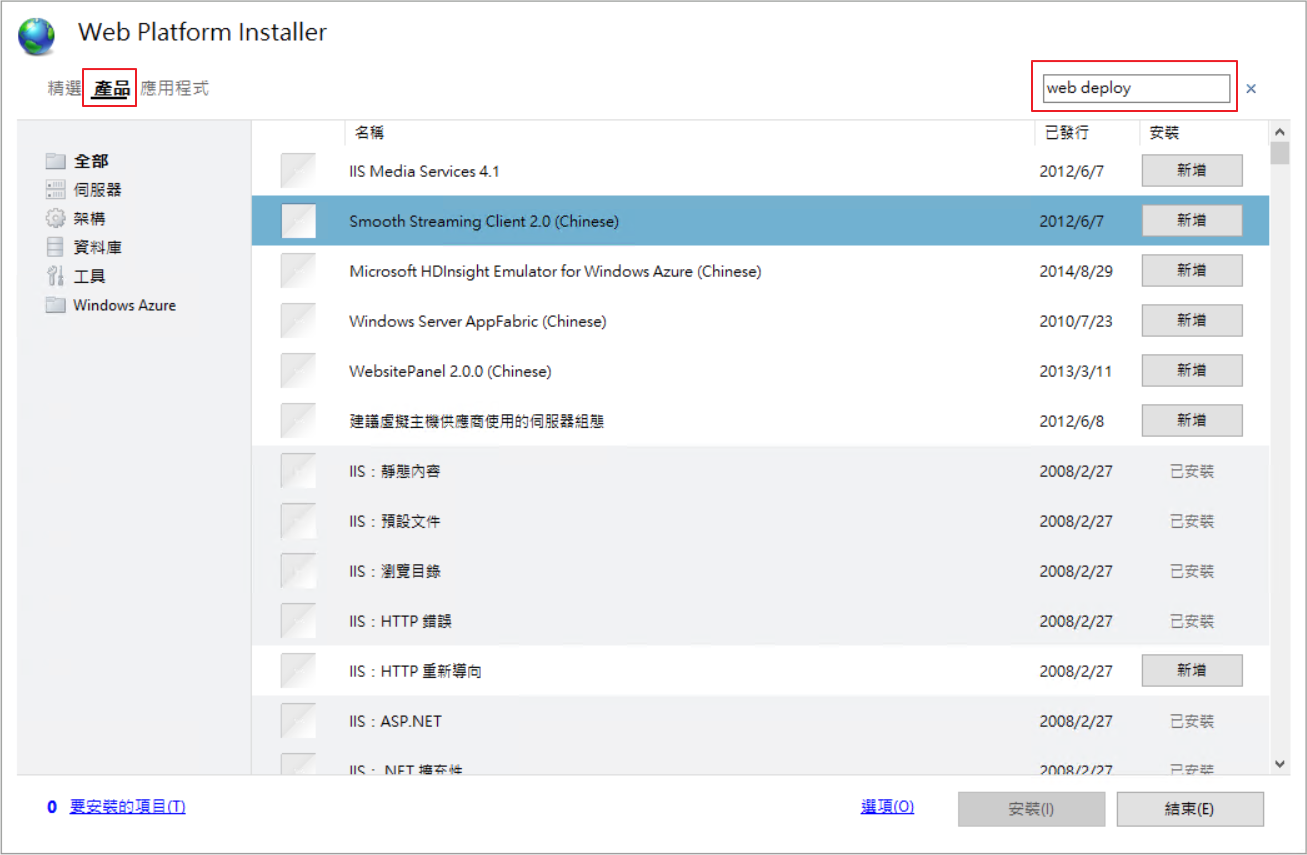The width and height of the screenshot is (1307, 855).
Task: Open the 要安裝的項目 link
Action: point(127,807)
